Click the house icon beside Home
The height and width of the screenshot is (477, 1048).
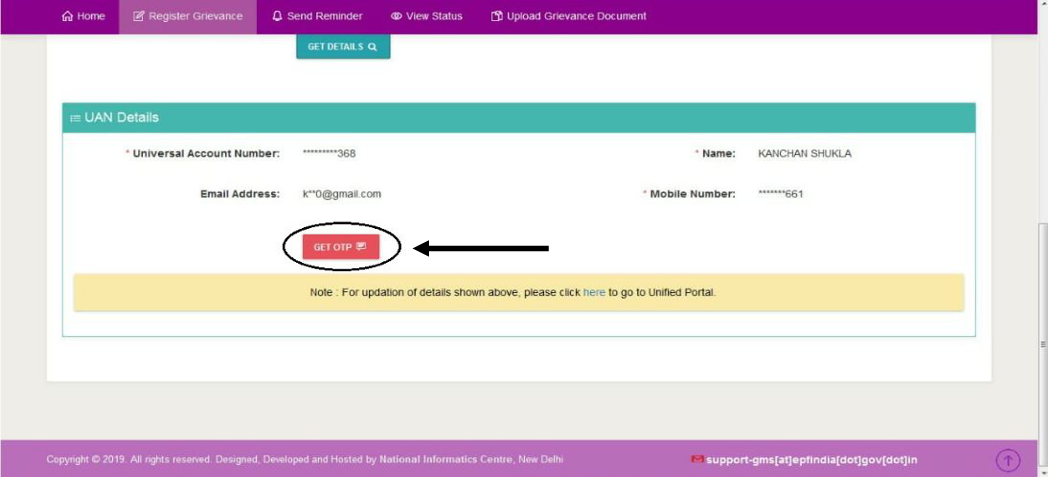[x=67, y=16]
